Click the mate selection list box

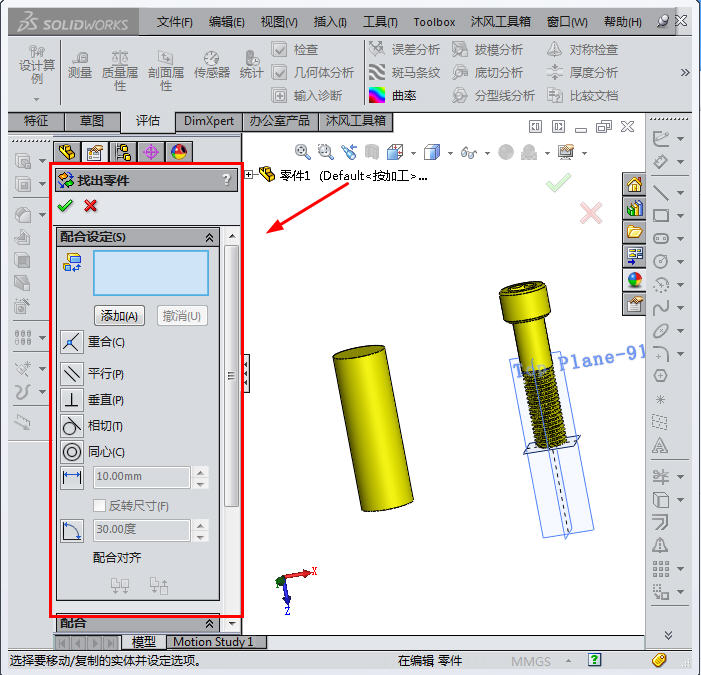pyautogui.click(x=151, y=273)
